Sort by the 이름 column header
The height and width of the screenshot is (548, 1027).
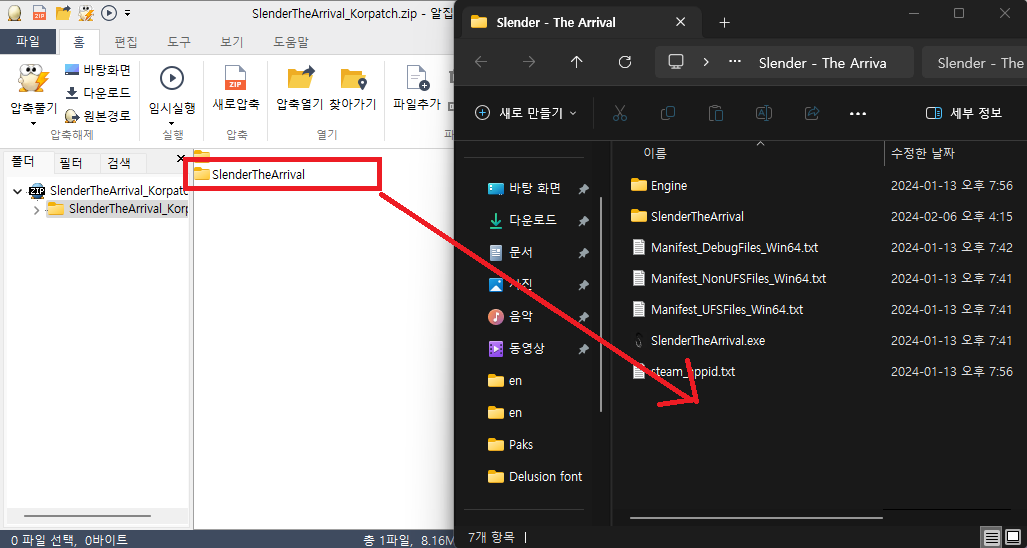point(655,154)
